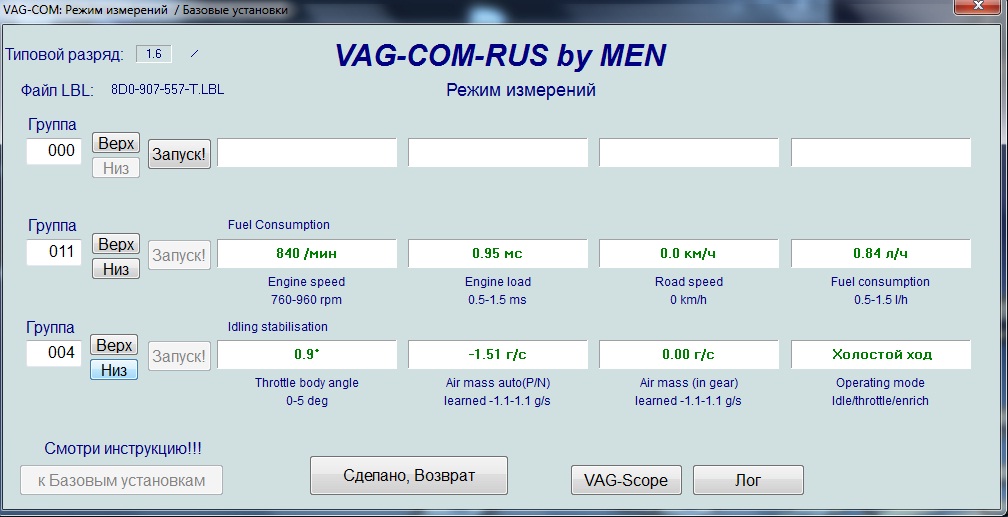Click Низ button for group 000
1008x517 pixels.
point(116,168)
